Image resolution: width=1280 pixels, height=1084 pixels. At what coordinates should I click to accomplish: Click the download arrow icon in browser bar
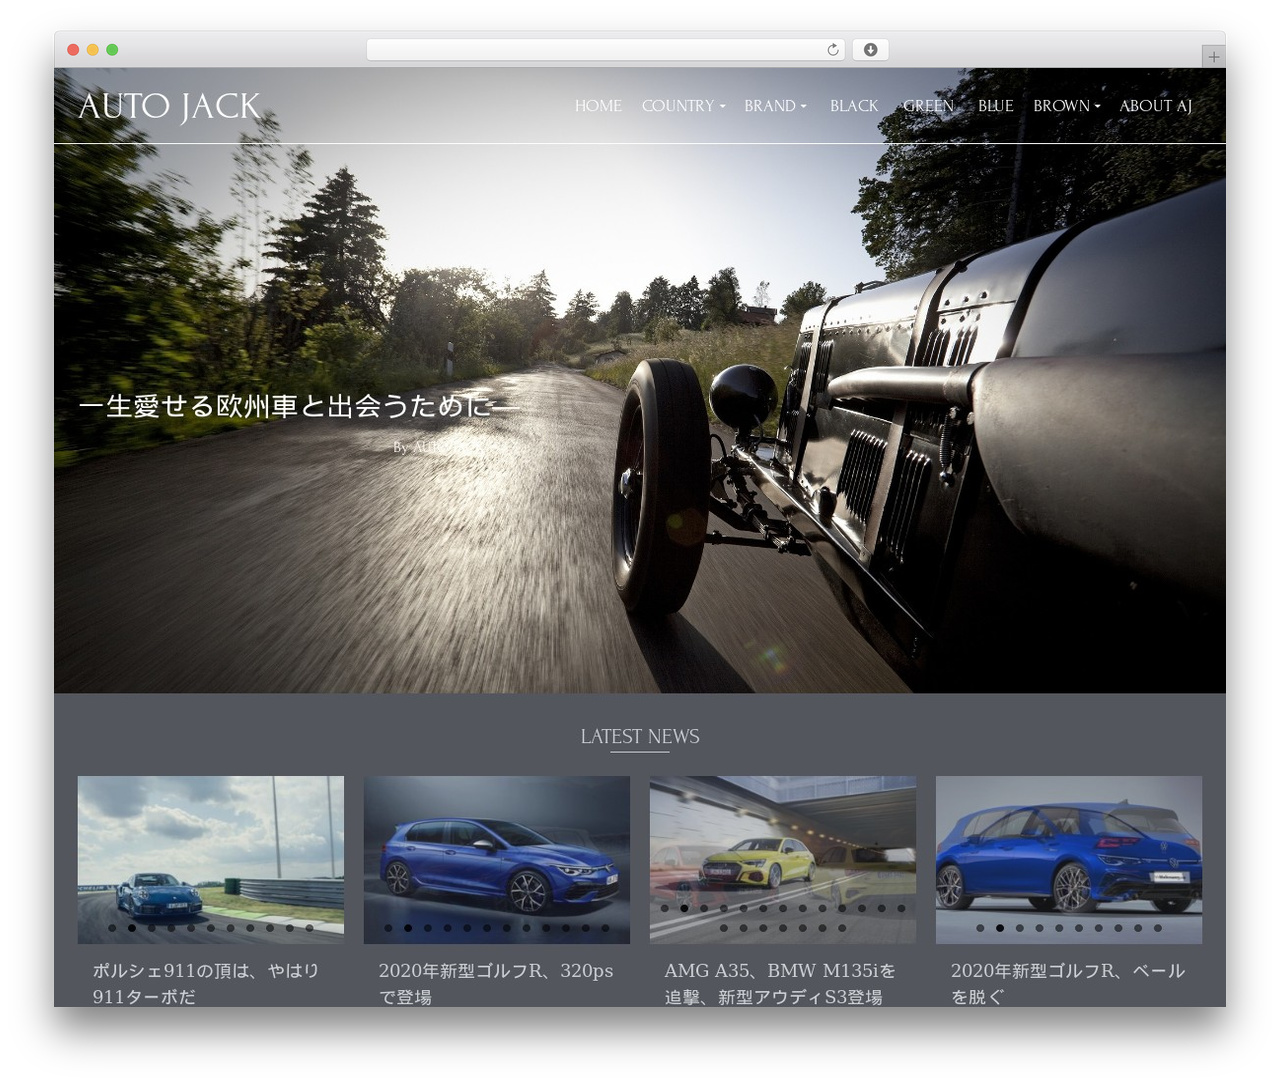click(x=870, y=50)
